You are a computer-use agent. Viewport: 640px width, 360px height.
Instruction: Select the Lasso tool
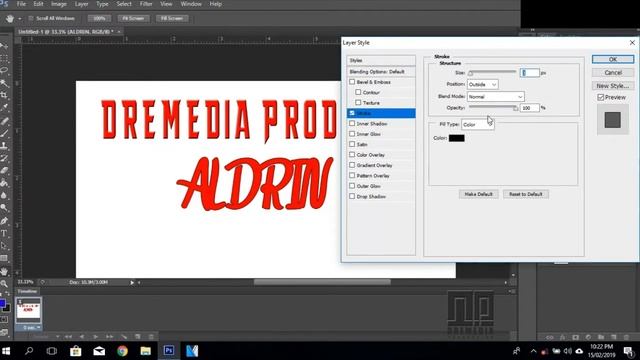4,70
